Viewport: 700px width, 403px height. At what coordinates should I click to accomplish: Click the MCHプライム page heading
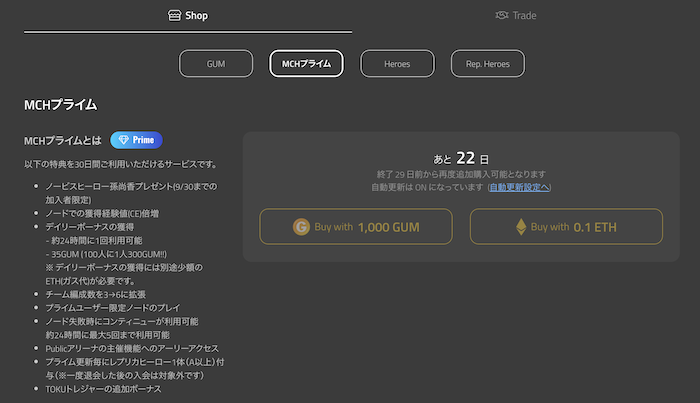(60, 105)
